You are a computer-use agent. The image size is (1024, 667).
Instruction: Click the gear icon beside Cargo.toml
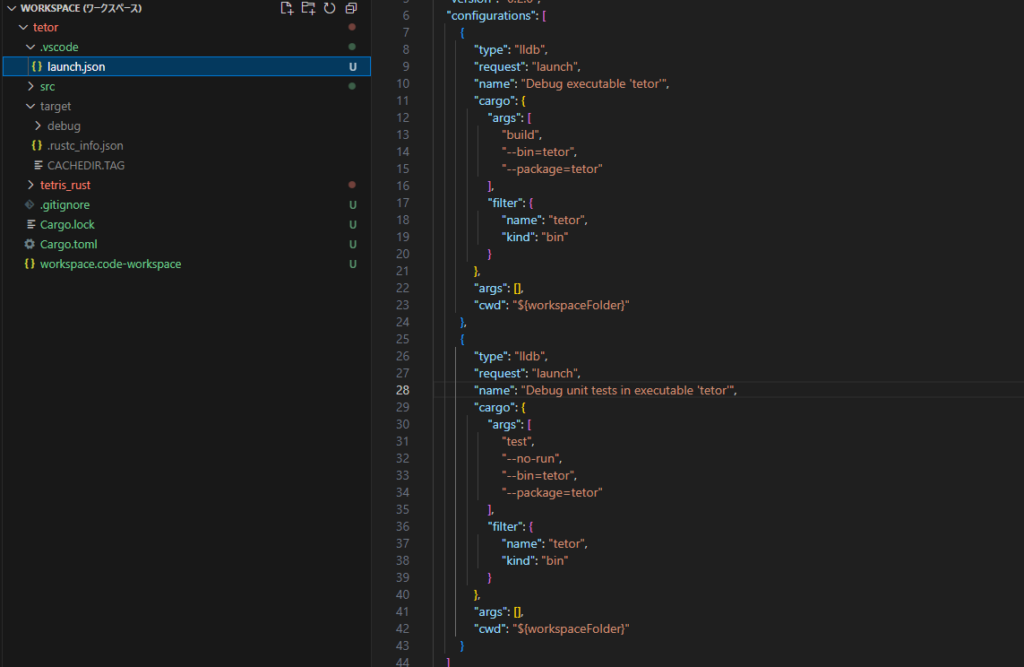pyautogui.click(x=29, y=244)
